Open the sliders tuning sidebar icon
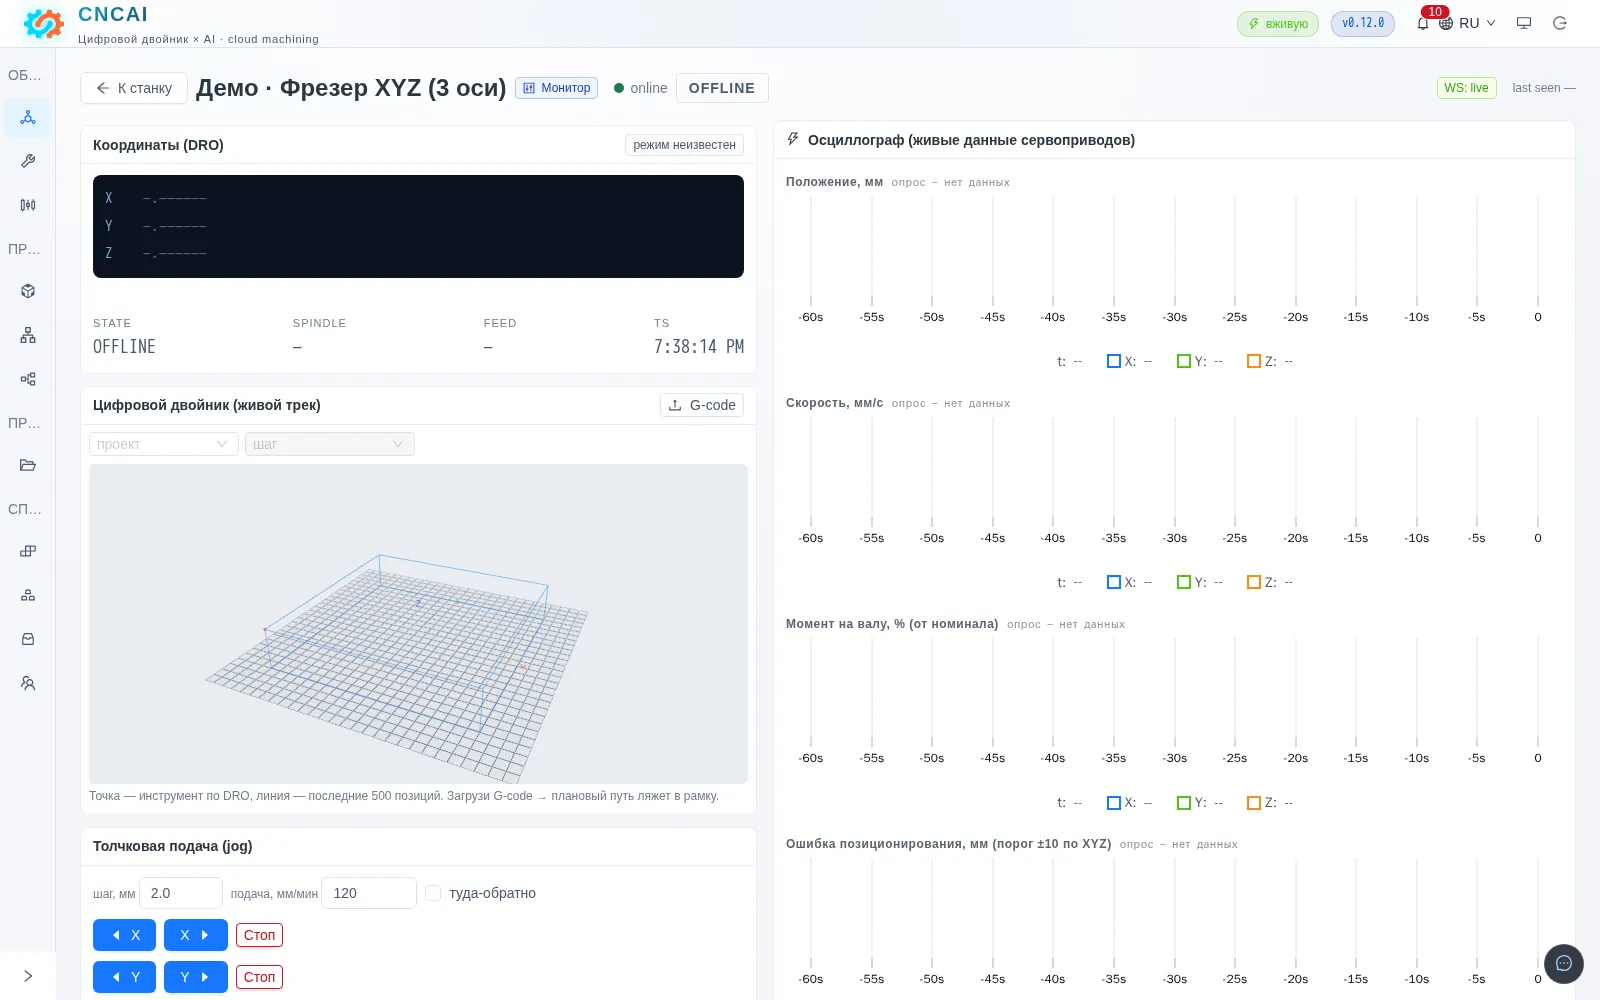The height and width of the screenshot is (1000, 1600). [x=28, y=205]
